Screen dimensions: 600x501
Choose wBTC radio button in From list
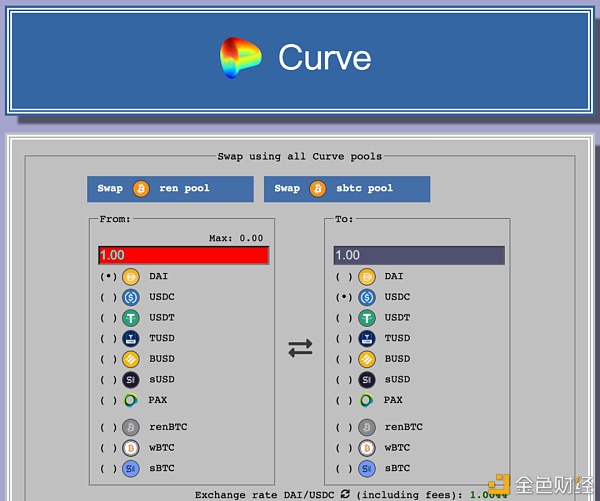point(107,448)
